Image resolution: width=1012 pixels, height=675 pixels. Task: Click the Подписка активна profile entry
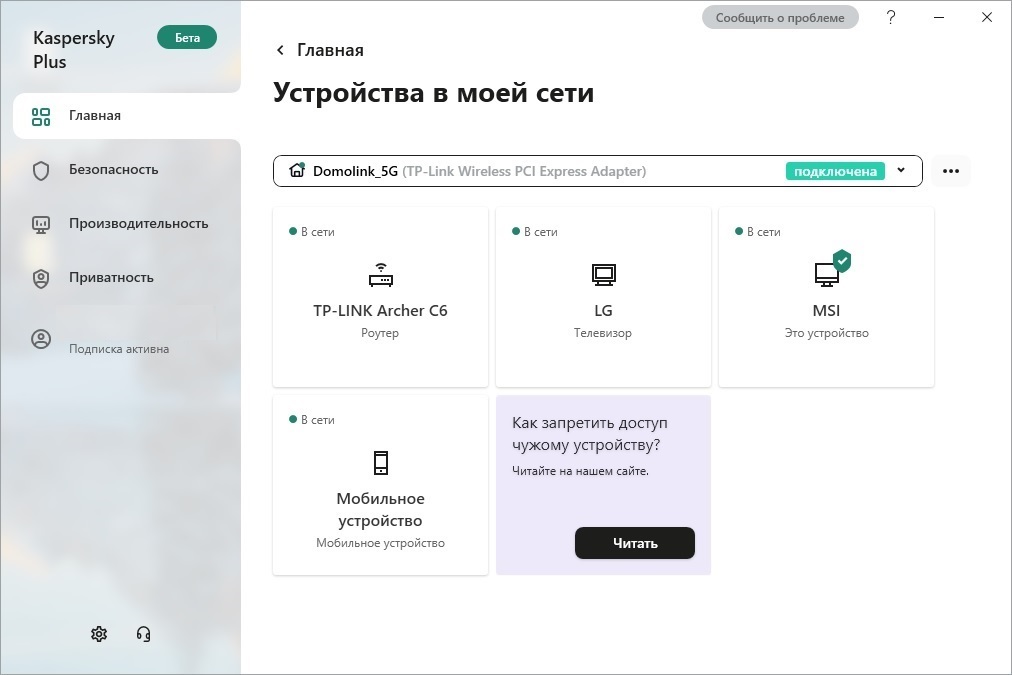click(x=119, y=348)
